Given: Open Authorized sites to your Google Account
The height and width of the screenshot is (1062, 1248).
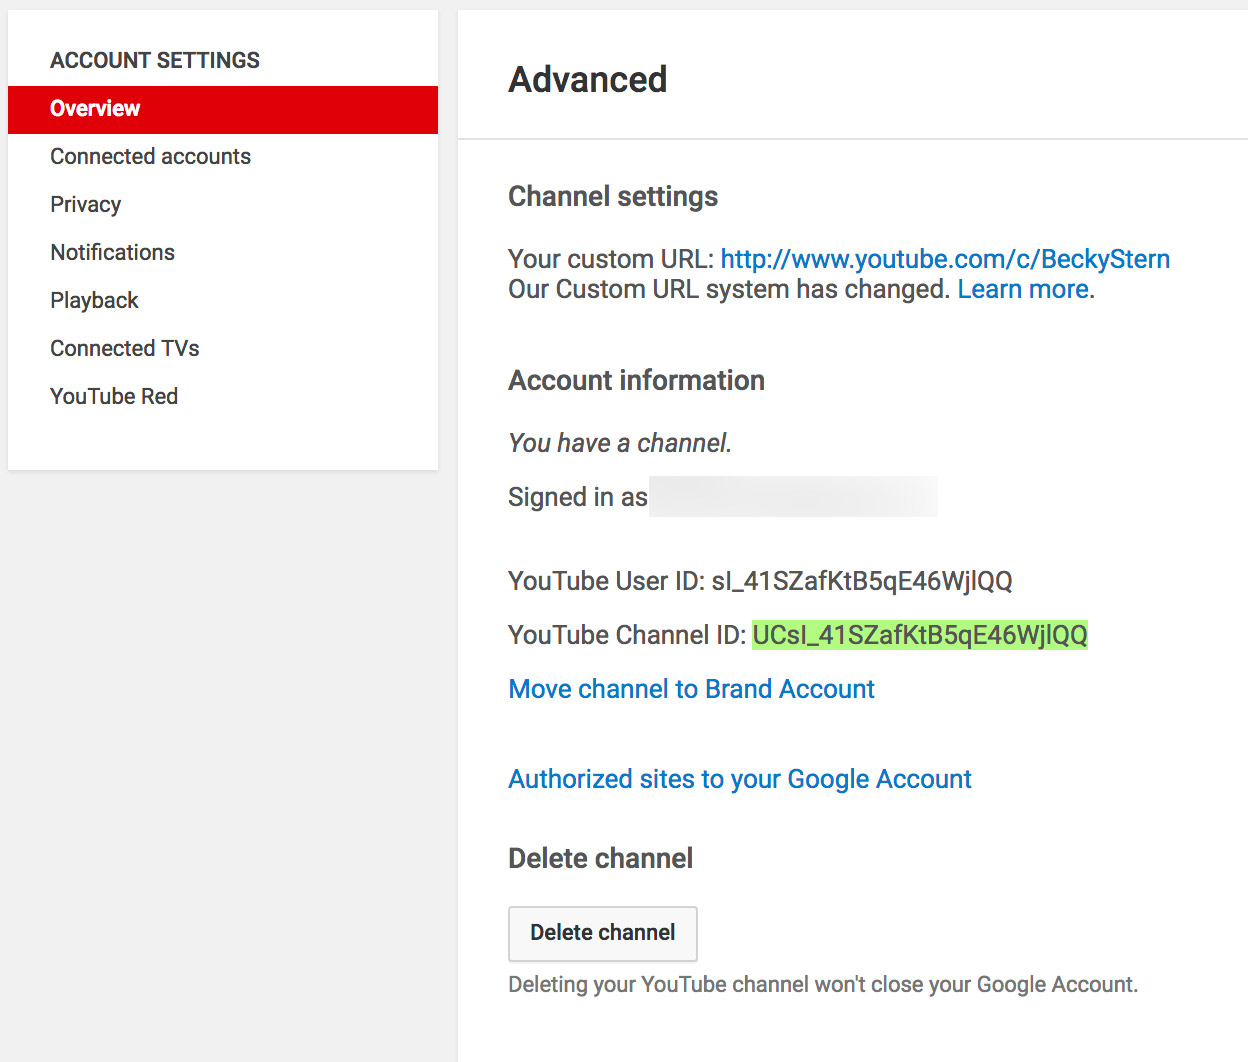Looking at the screenshot, I should 739,779.
